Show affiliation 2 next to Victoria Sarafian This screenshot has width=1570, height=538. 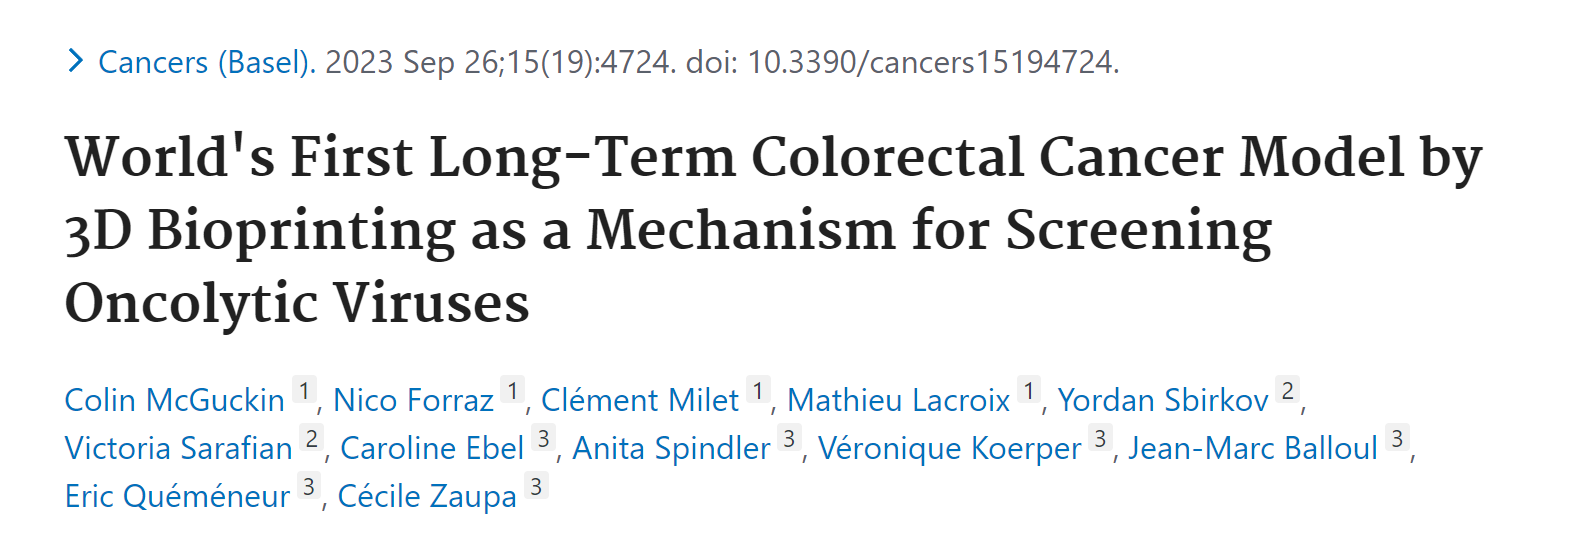pyautogui.click(x=312, y=438)
